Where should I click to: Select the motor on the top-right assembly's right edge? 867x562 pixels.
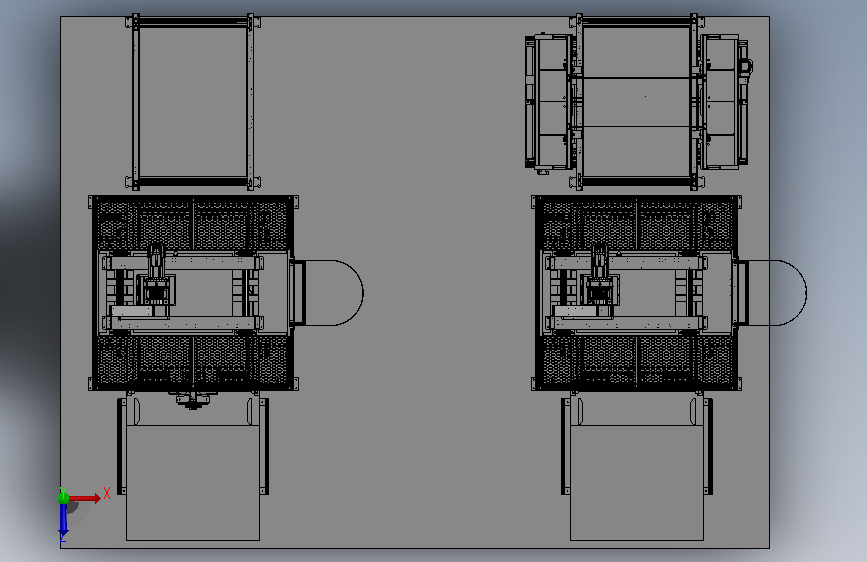point(745,65)
